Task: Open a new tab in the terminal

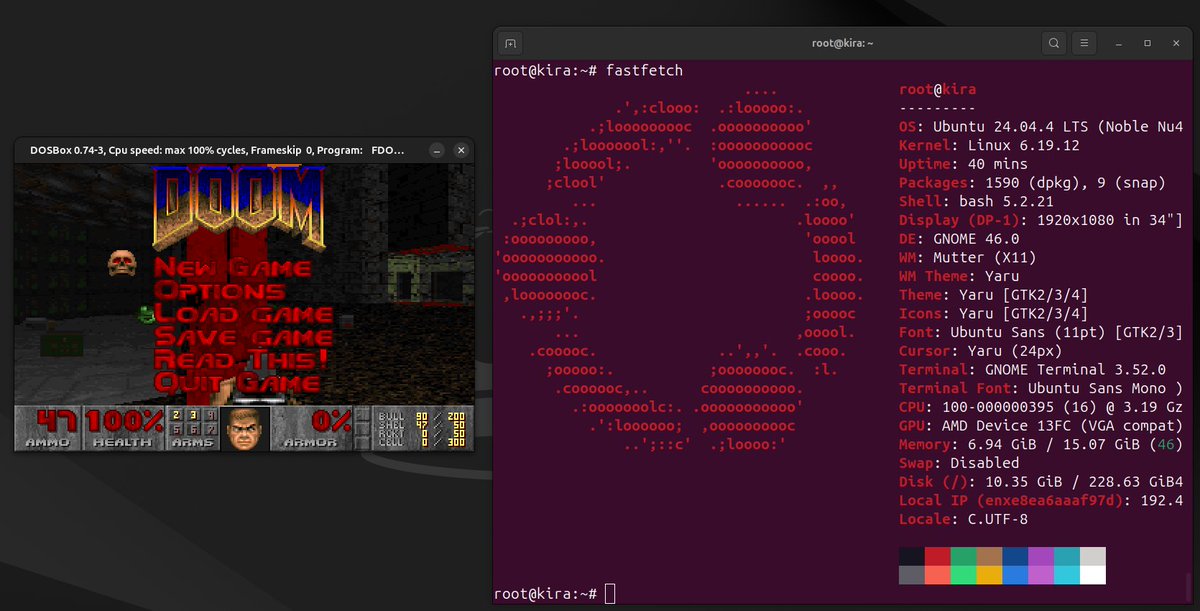Action: click(510, 44)
